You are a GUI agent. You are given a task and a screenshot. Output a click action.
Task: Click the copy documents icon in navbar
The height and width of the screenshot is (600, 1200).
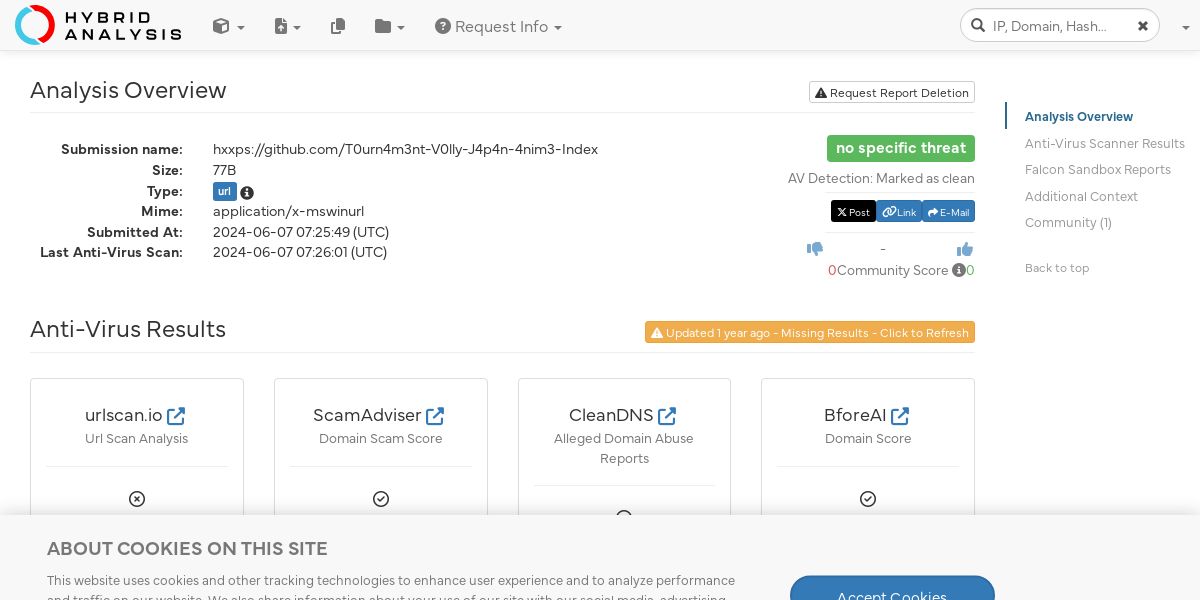coord(338,27)
